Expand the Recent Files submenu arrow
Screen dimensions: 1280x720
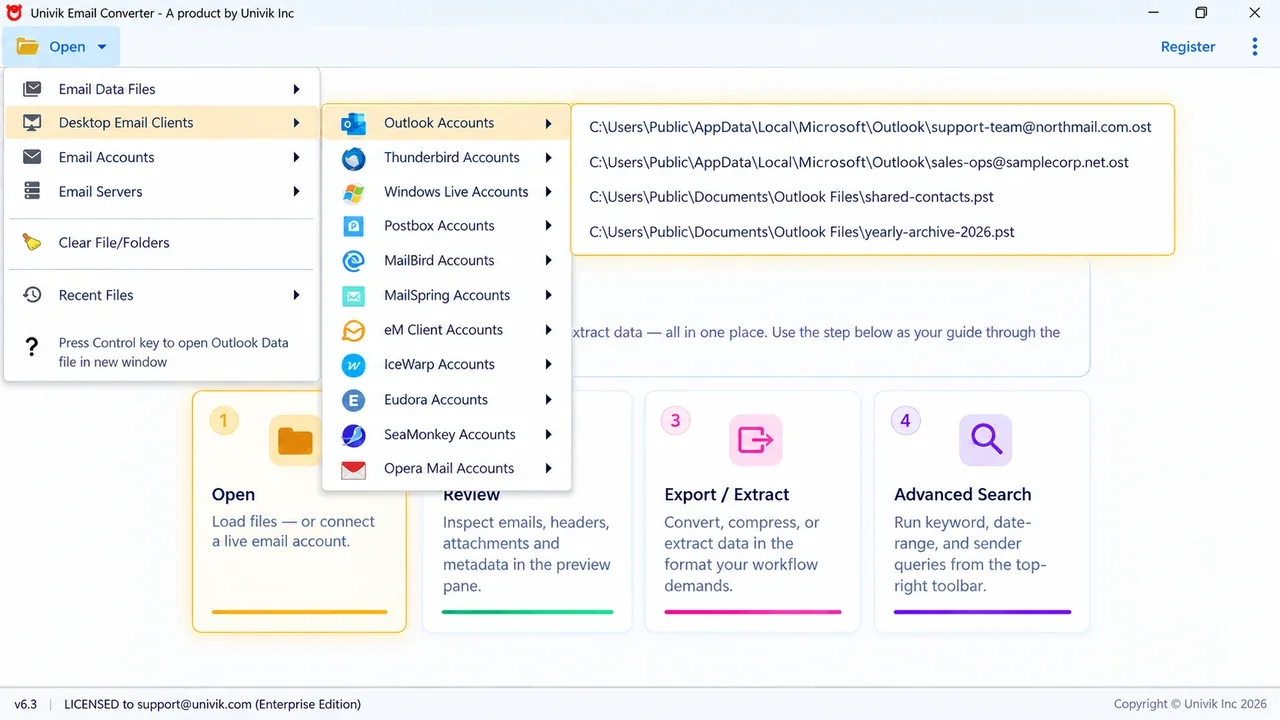click(x=296, y=295)
